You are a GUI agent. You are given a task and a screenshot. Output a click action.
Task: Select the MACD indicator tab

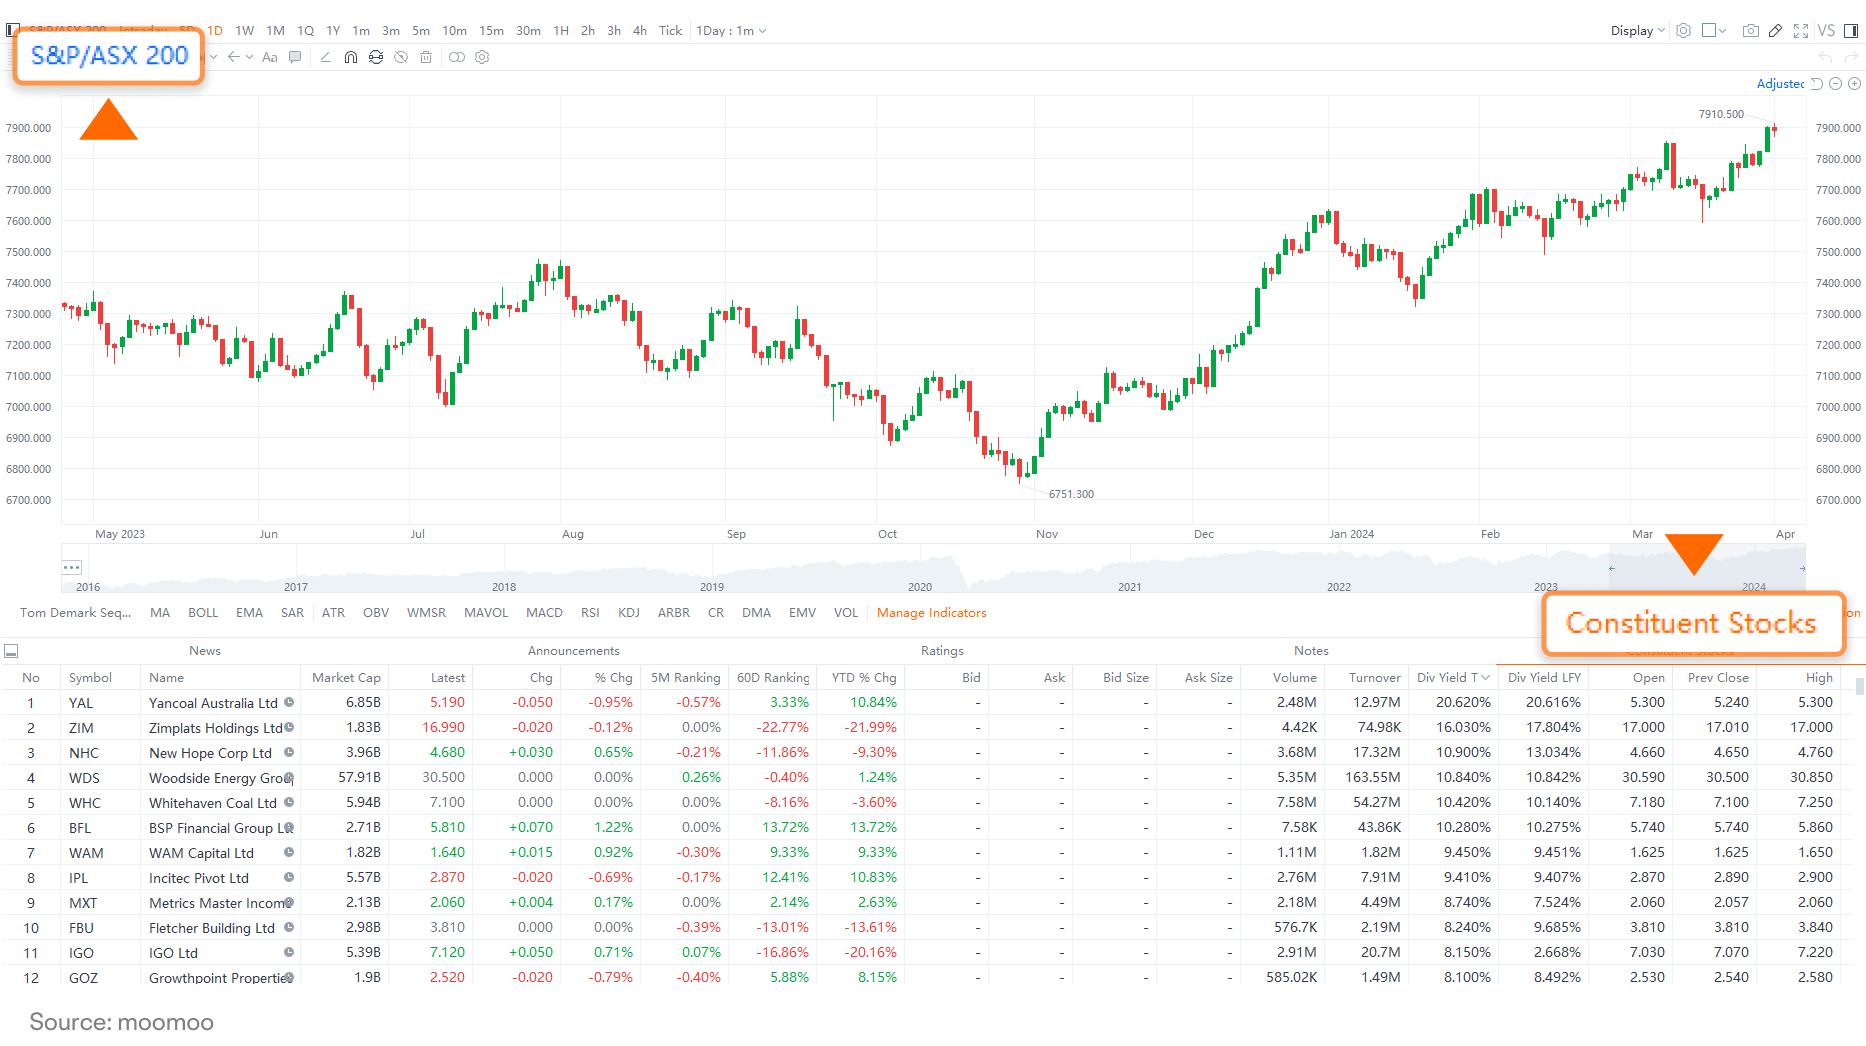[x=544, y=613]
